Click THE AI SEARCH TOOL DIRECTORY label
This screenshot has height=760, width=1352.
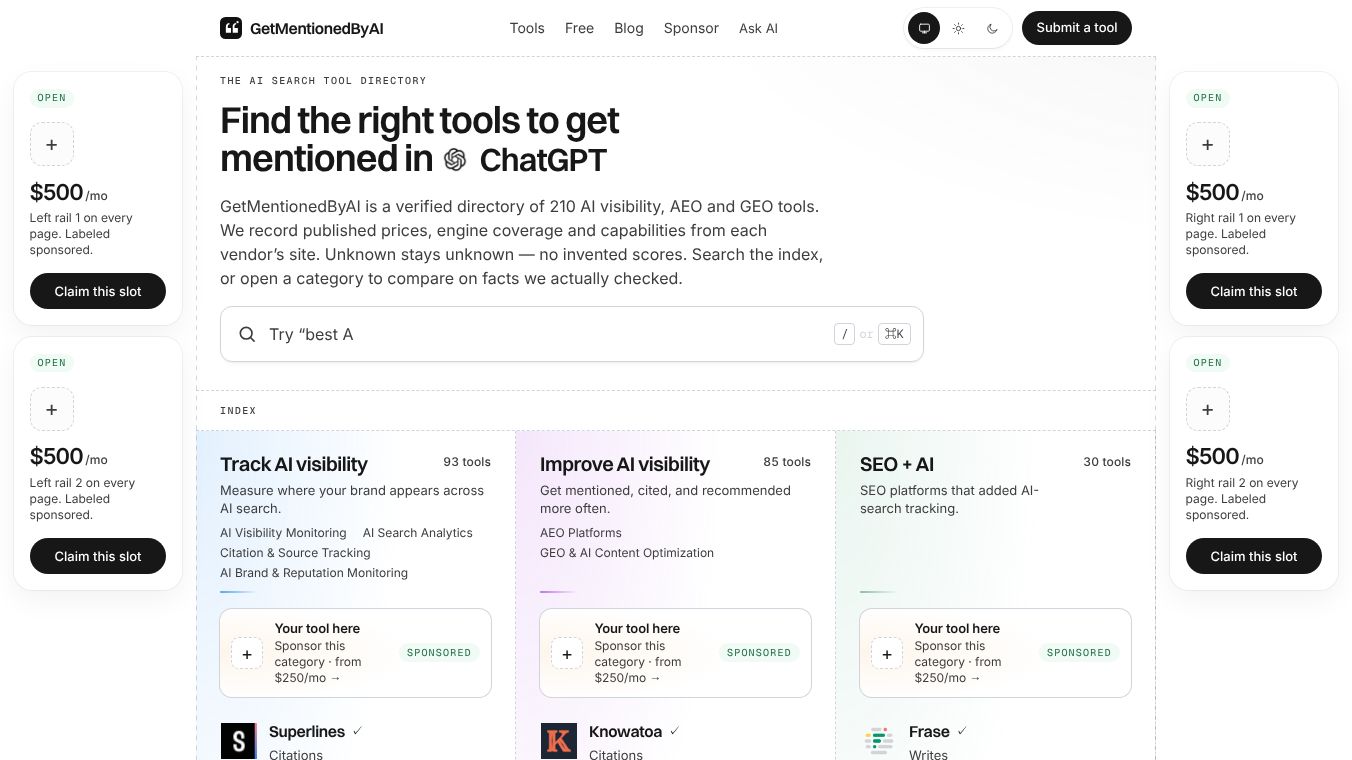(323, 81)
